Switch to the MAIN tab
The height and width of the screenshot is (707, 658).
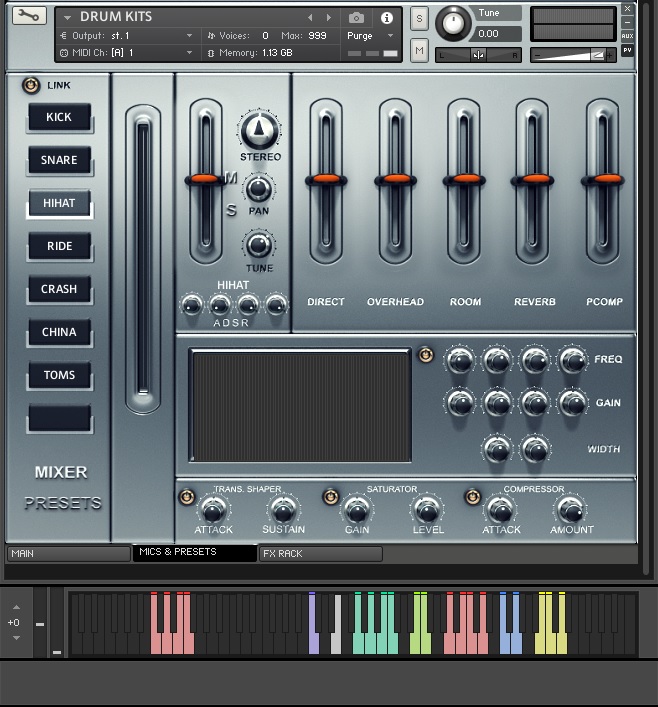pyautogui.click(x=69, y=554)
